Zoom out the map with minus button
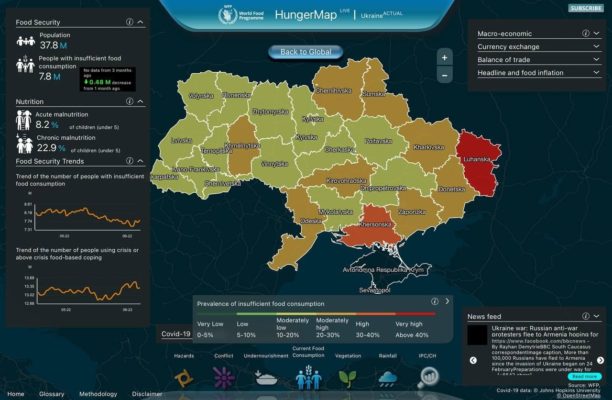 (445, 75)
